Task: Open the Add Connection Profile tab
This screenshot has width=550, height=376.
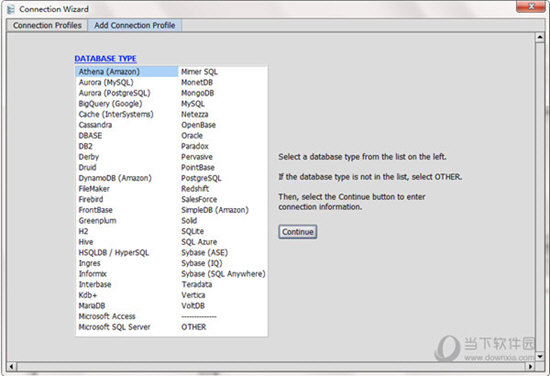Action: point(135,26)
